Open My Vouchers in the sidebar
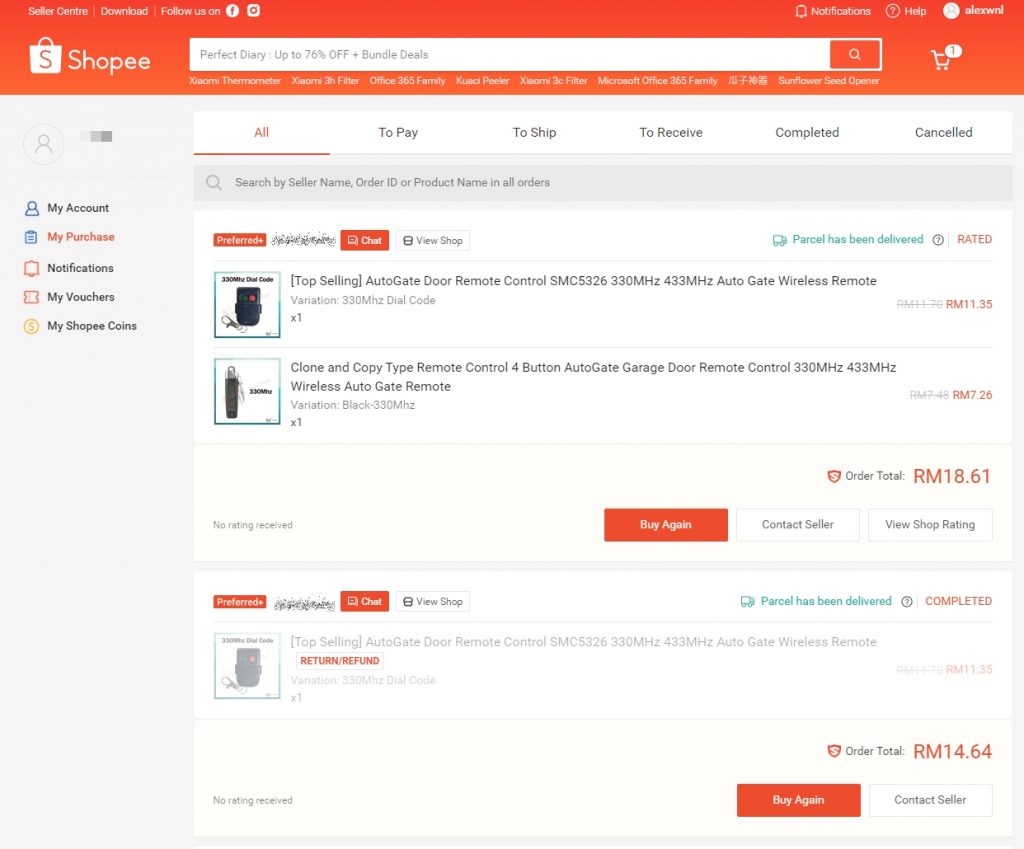 point(80,297)
